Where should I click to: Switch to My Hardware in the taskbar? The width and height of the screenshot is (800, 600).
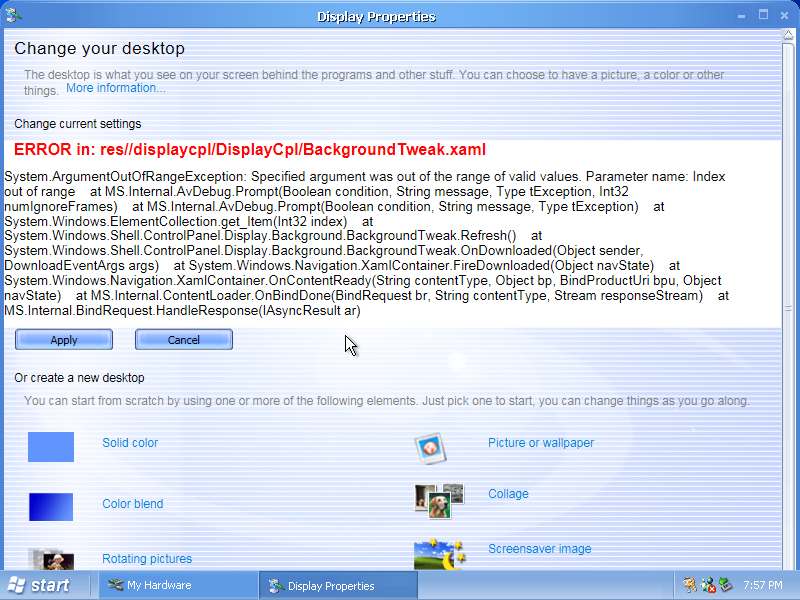point(177,585)
